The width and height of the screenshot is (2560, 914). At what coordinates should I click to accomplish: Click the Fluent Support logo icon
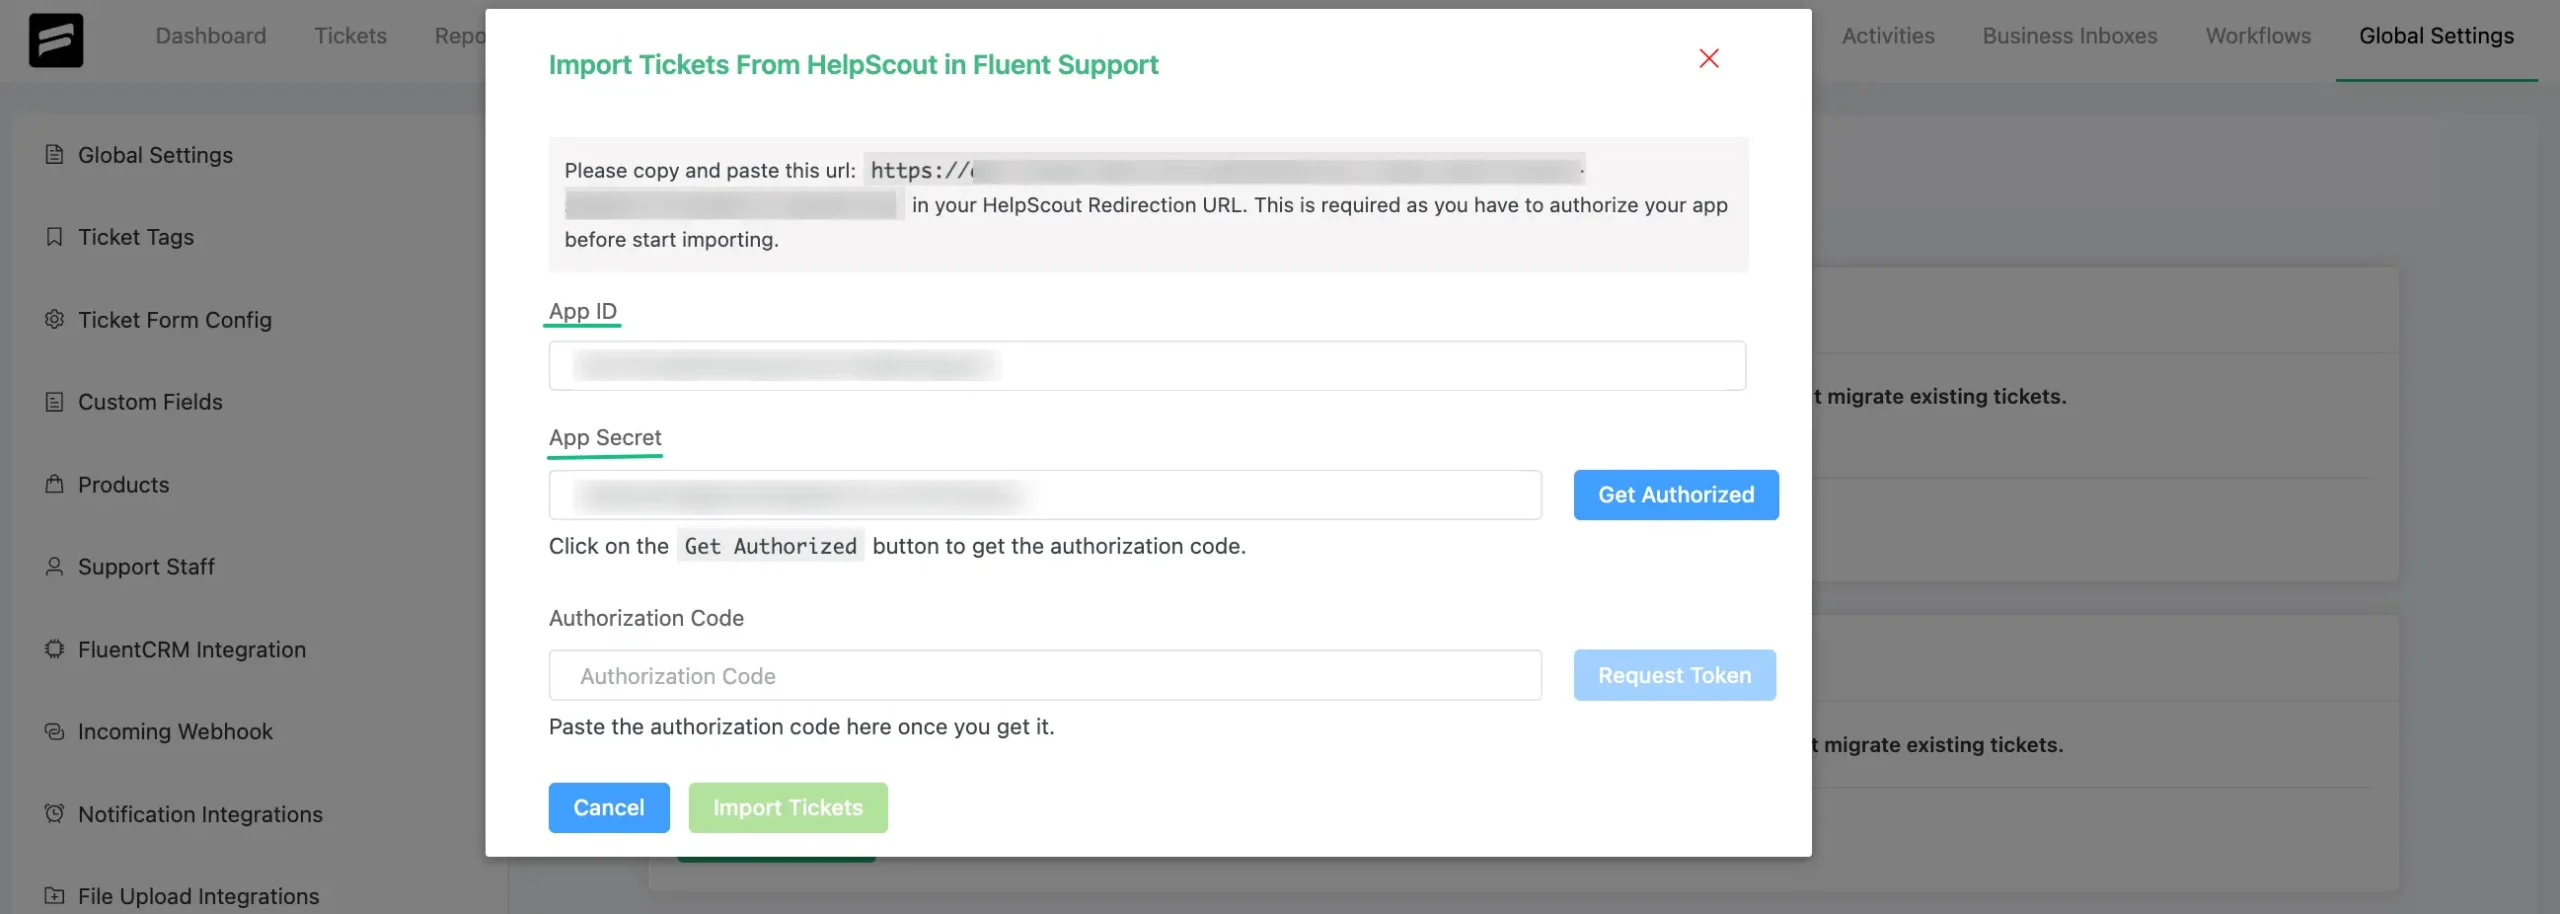point(56,40)
